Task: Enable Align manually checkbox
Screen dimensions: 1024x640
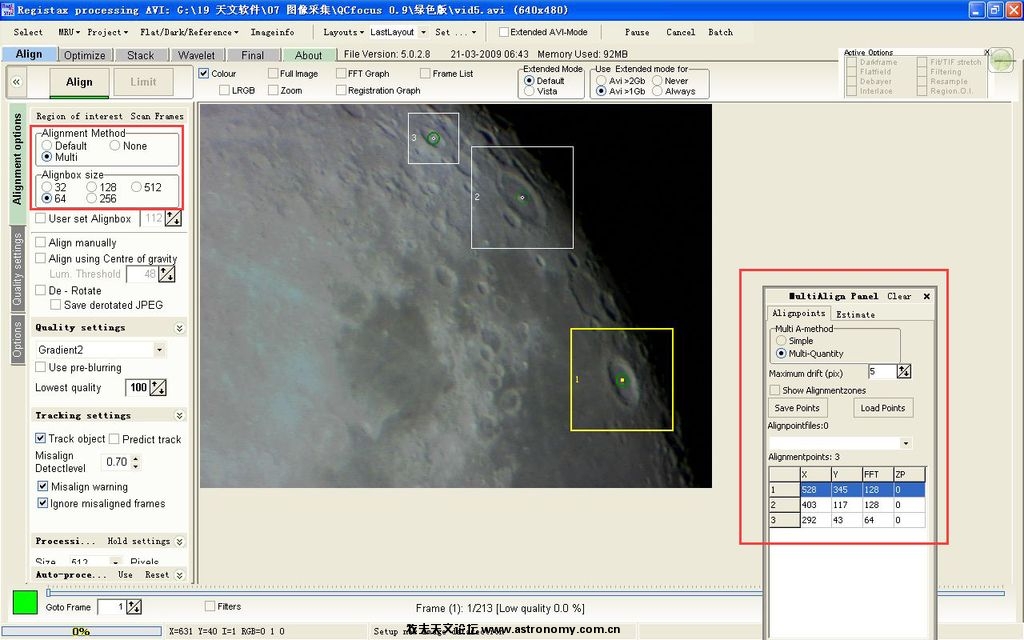Action: tap(40, 242)
